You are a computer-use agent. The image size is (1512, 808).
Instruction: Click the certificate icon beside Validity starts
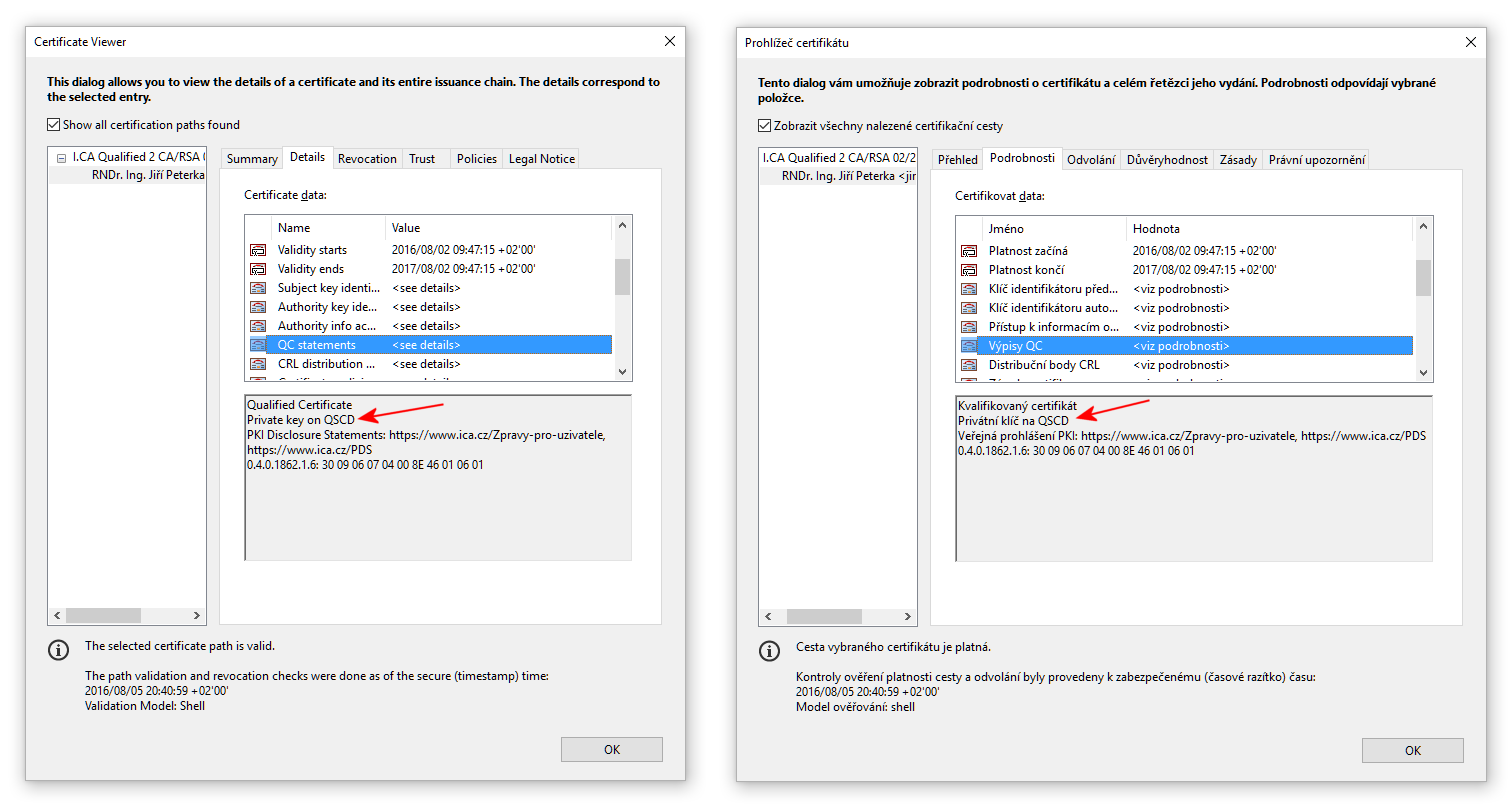point(258,250)
